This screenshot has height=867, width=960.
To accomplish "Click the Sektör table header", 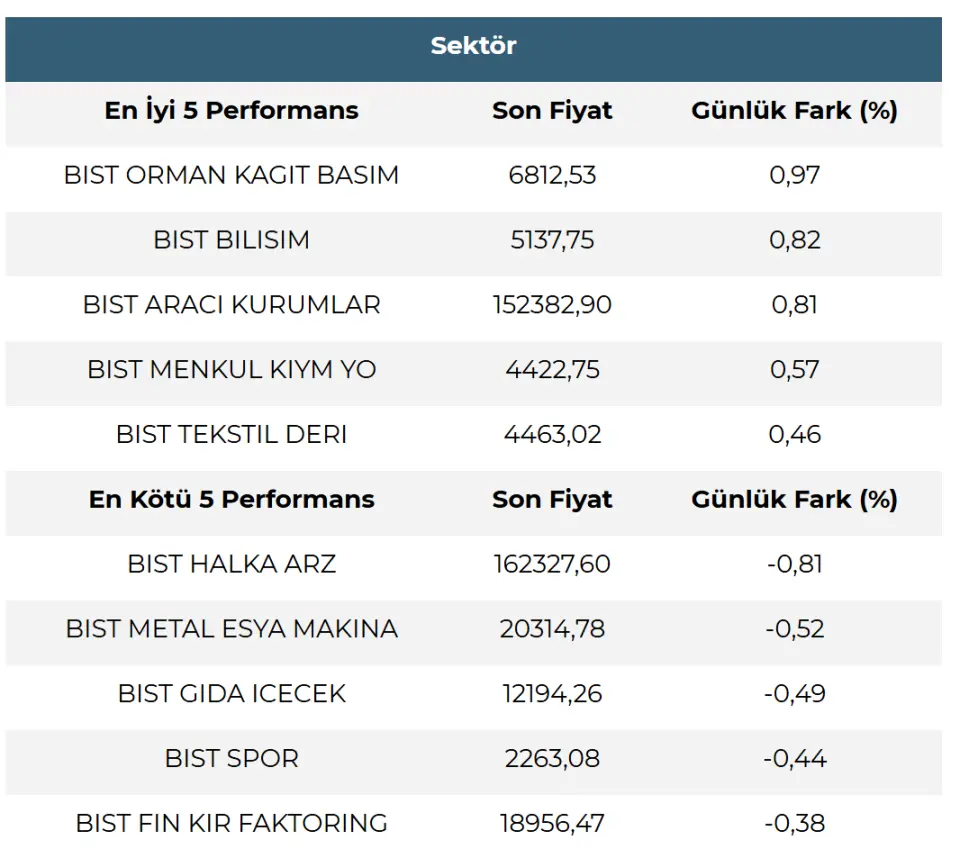I will [473, 46].
